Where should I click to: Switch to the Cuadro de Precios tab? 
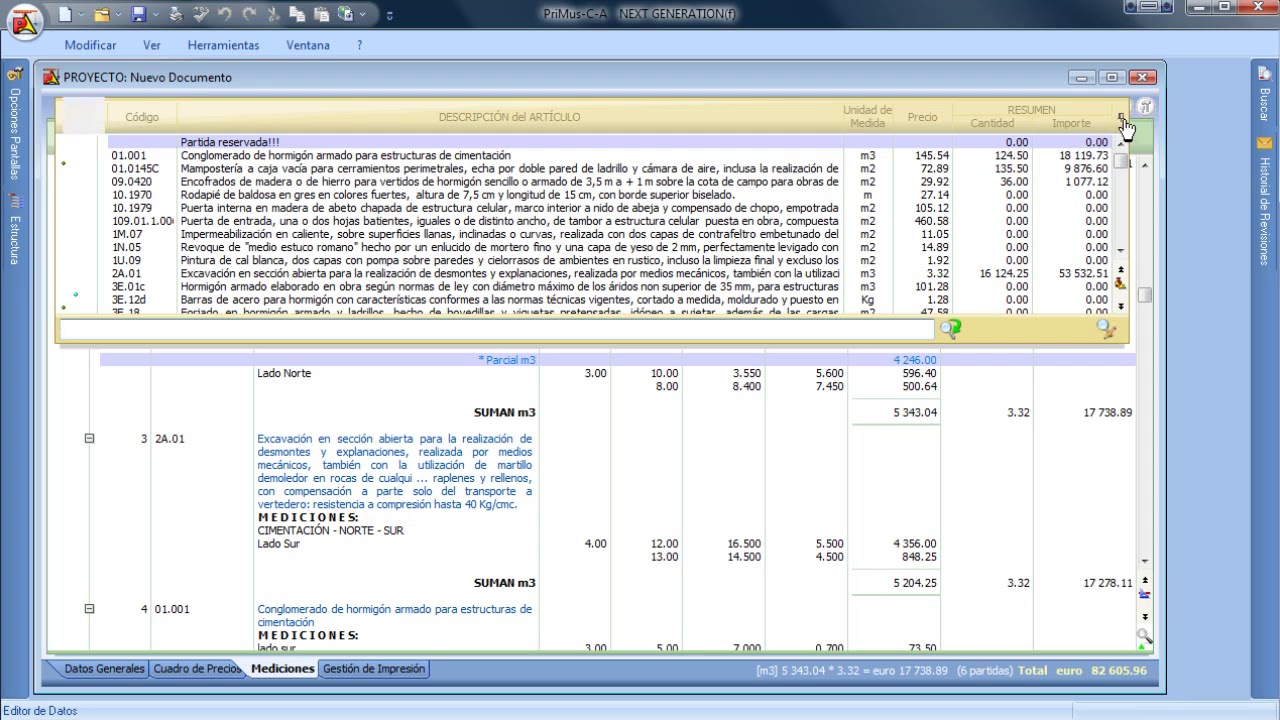point(196,669)
